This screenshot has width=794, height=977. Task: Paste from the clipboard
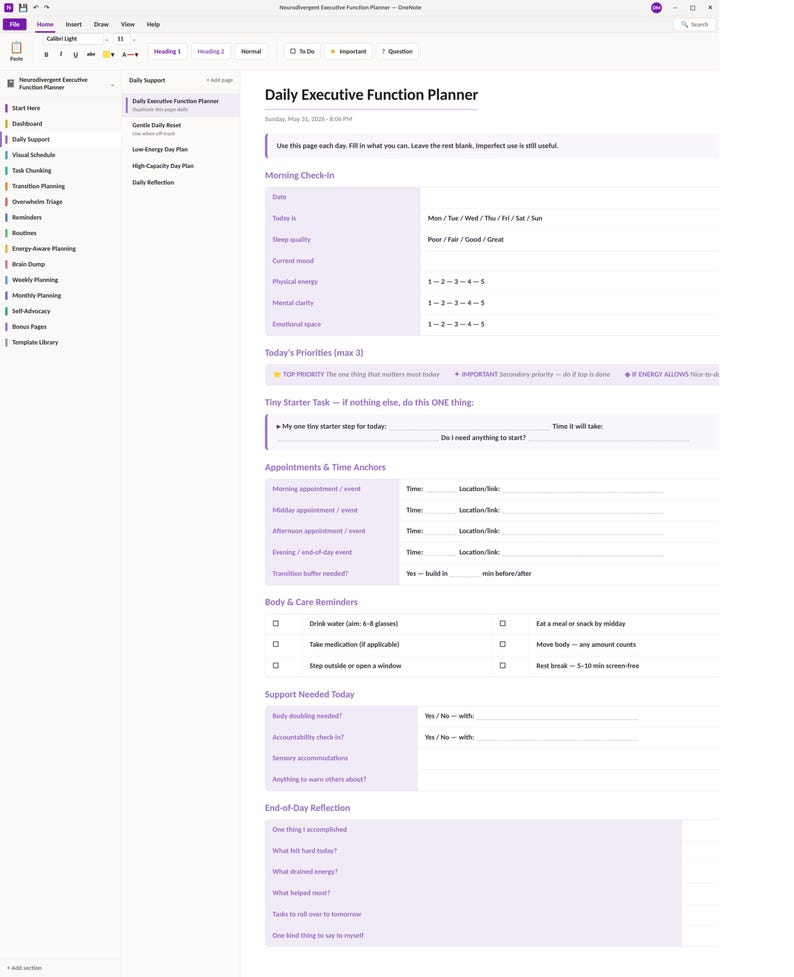click(x=16, y=50)
